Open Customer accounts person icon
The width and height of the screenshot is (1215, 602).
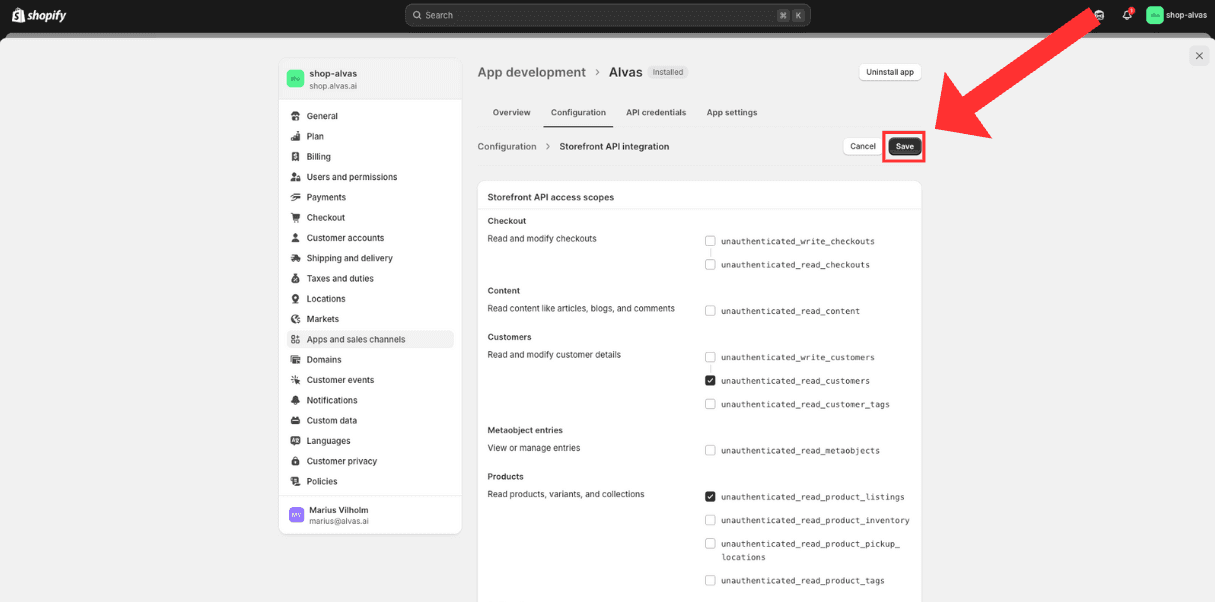[x=296, y=238]
